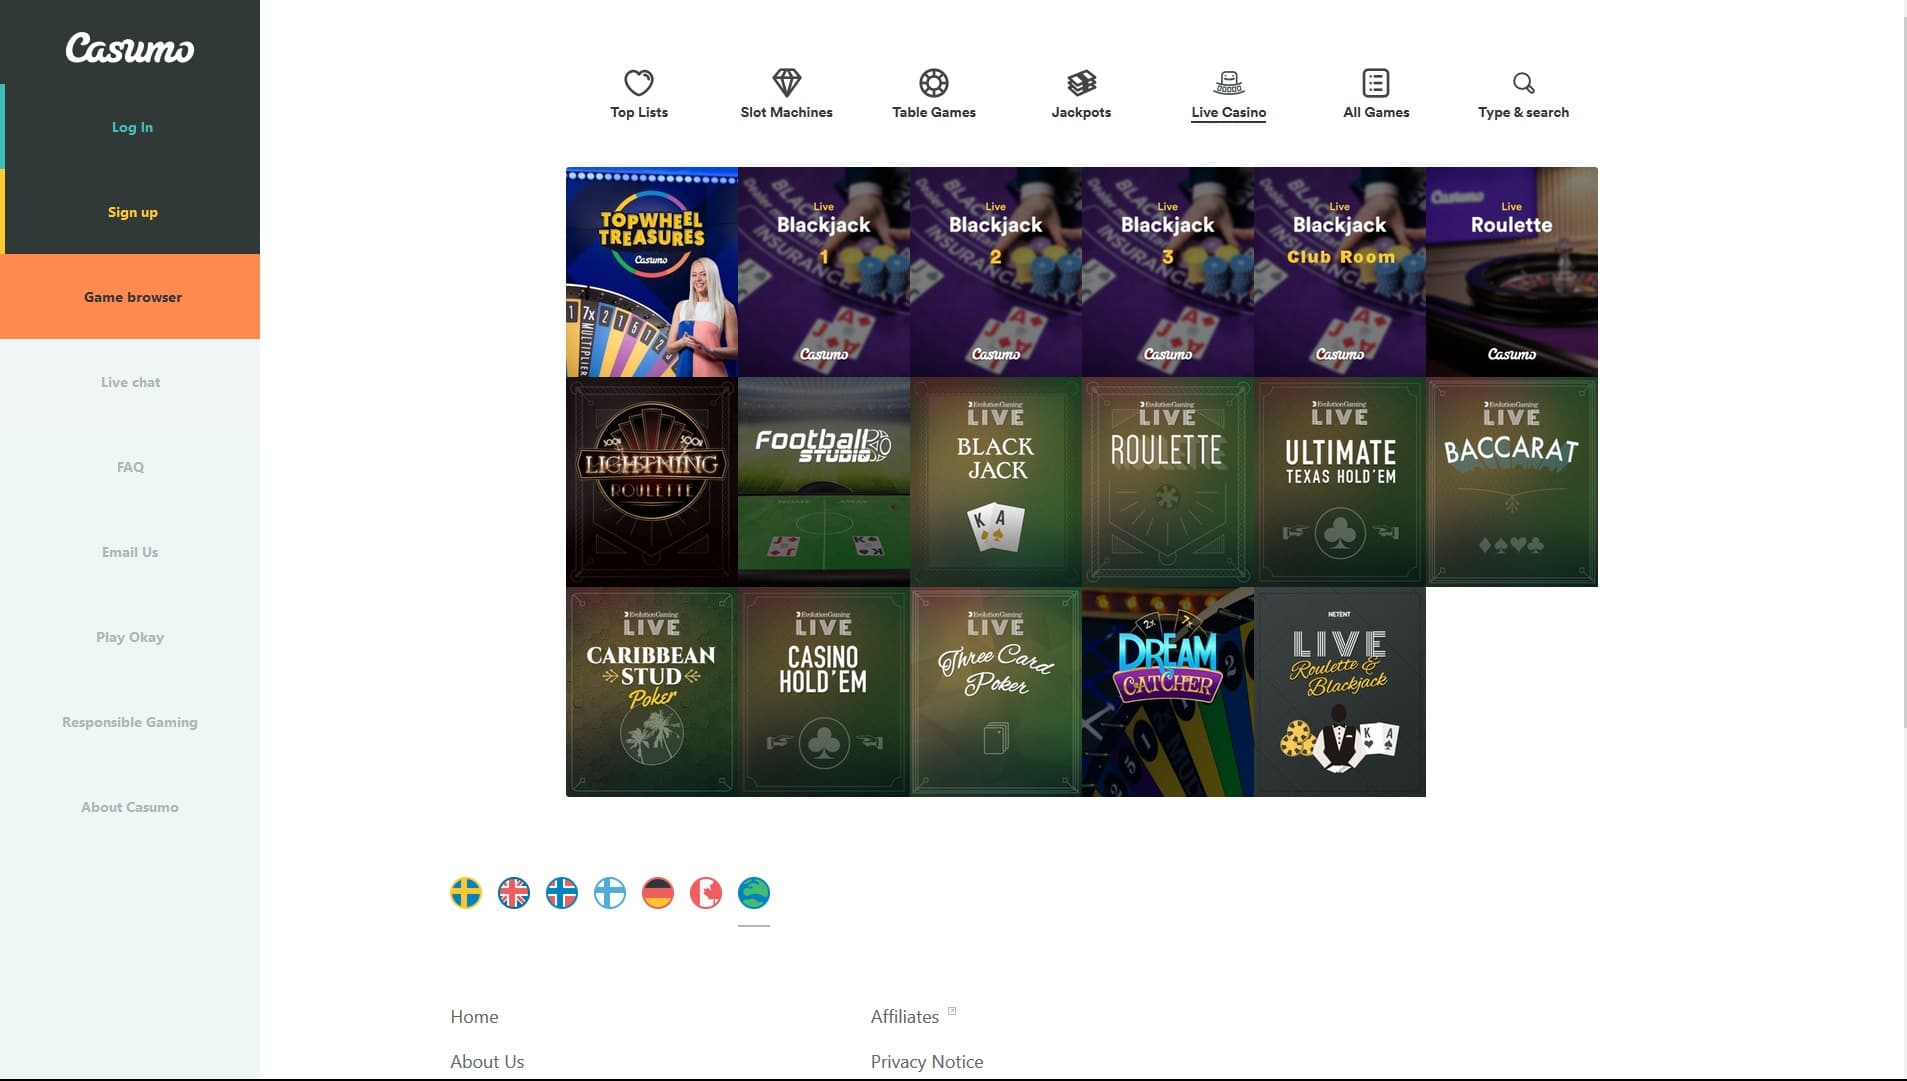Click Sign up in sidebar
This screenshot has height=1081, width=1907.
(x=132, y=212)
